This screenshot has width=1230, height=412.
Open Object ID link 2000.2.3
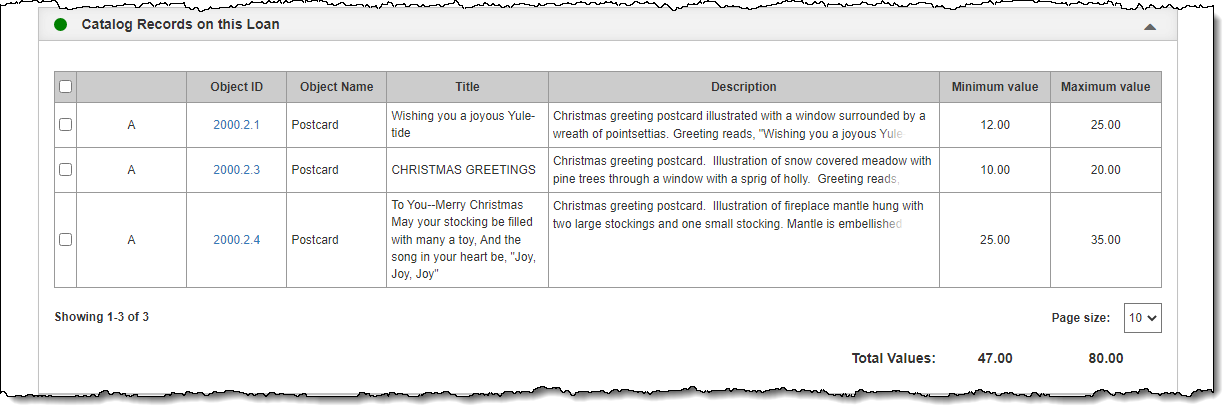pyautogui.click(x=236, y=170)
